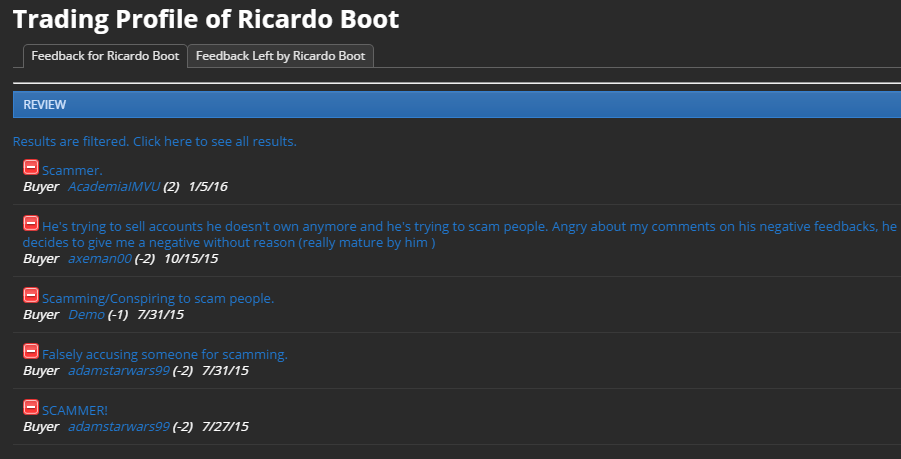Click negative icon next to "Scamming/Conspiring" feedback
901x459 pixels.
pos(31,295)
